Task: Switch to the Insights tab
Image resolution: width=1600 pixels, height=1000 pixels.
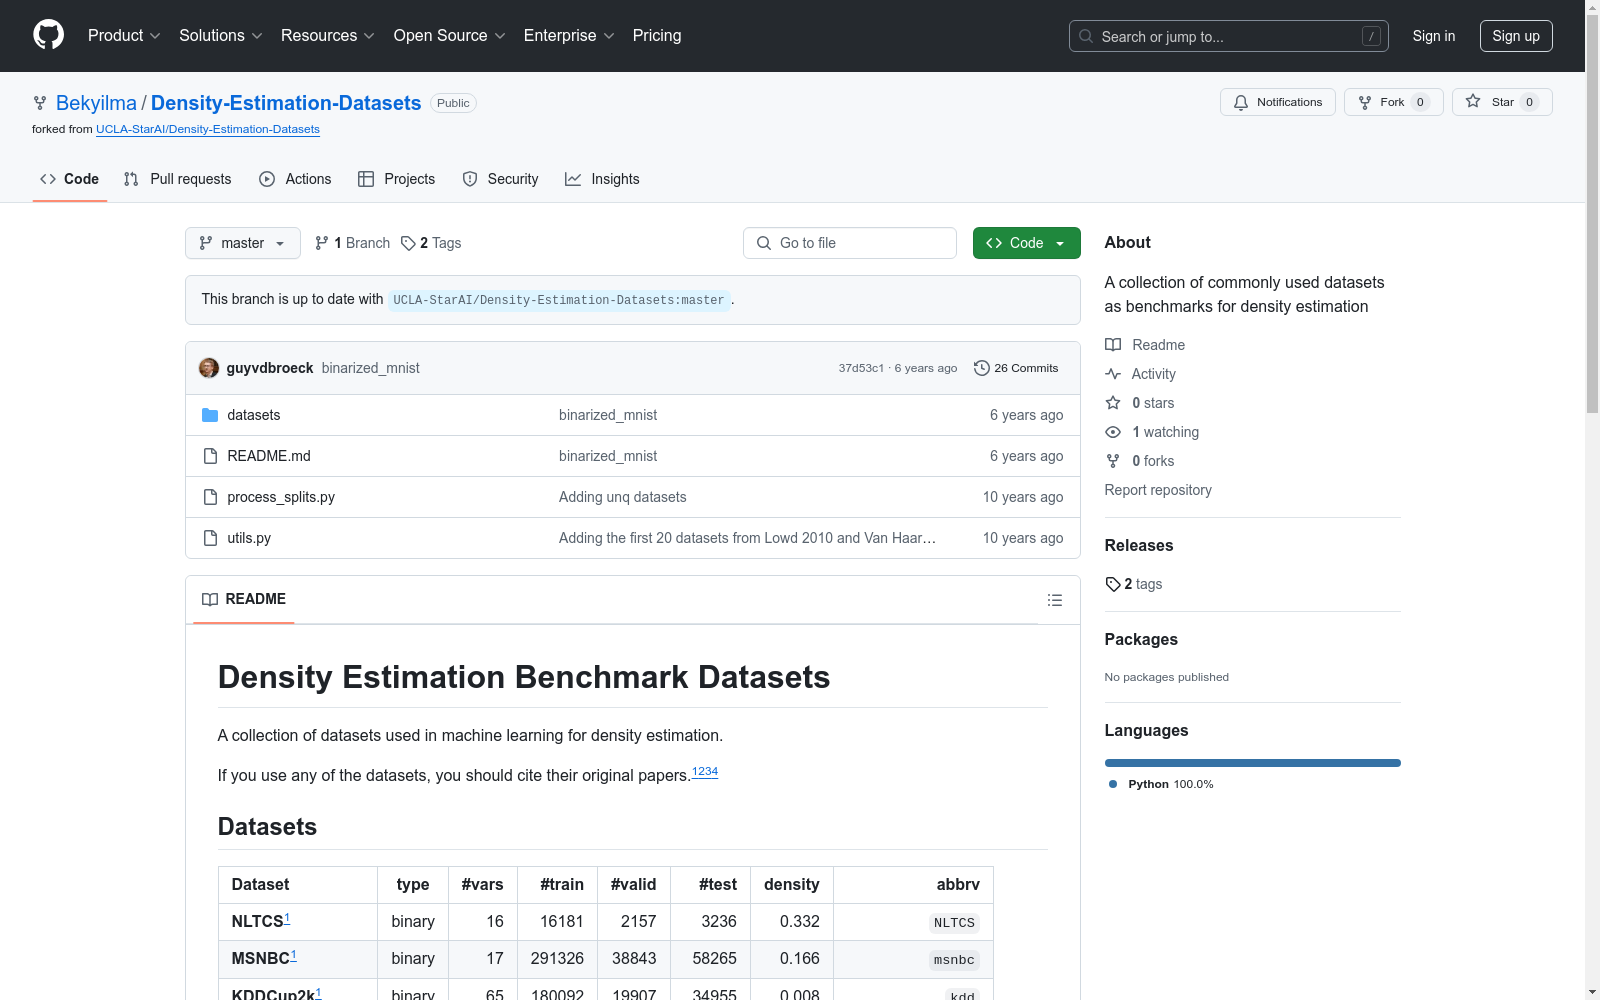Action: (x=602, y=179)
